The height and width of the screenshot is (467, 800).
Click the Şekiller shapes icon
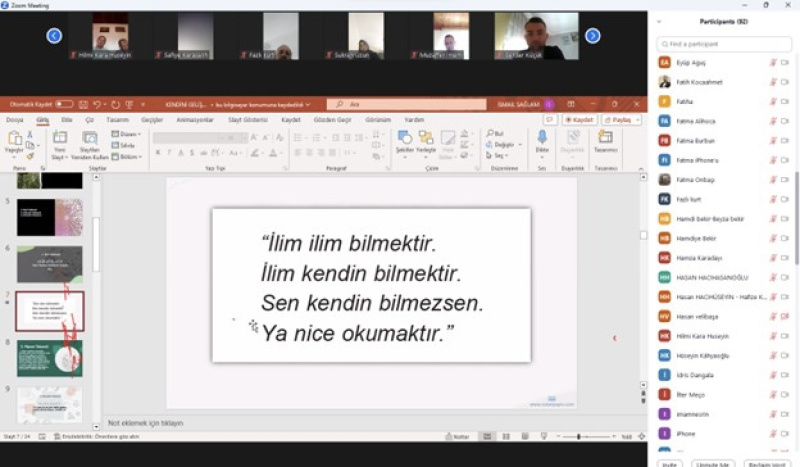405,137
